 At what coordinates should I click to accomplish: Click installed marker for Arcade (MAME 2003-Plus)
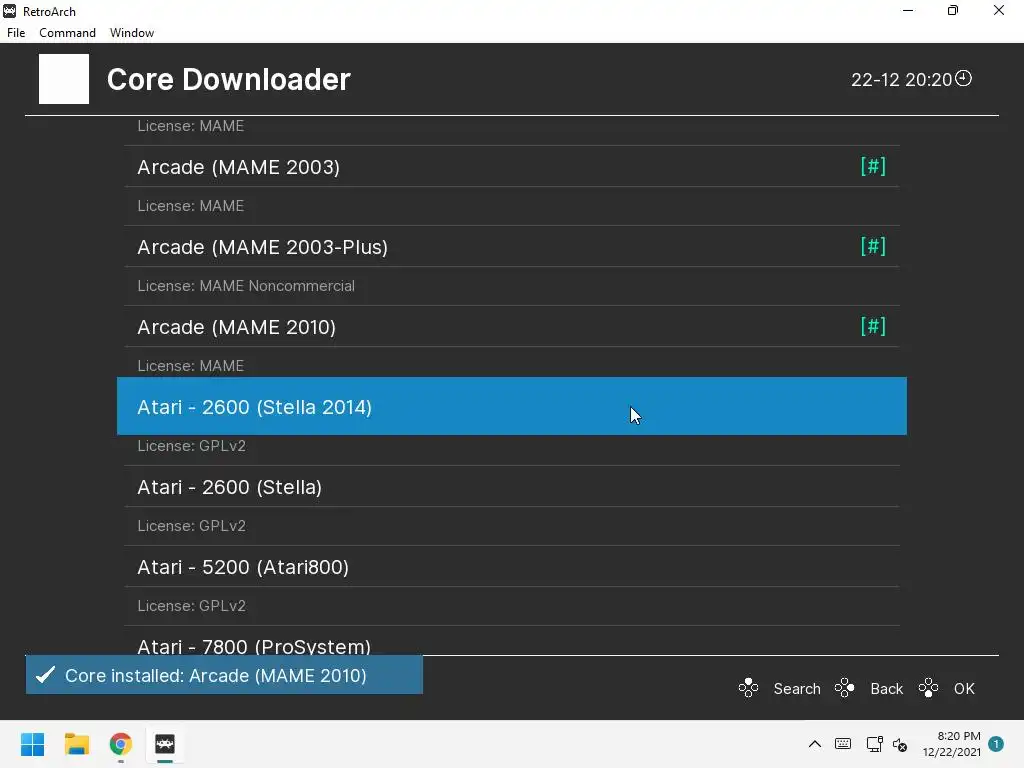click(x=873, y=246)
